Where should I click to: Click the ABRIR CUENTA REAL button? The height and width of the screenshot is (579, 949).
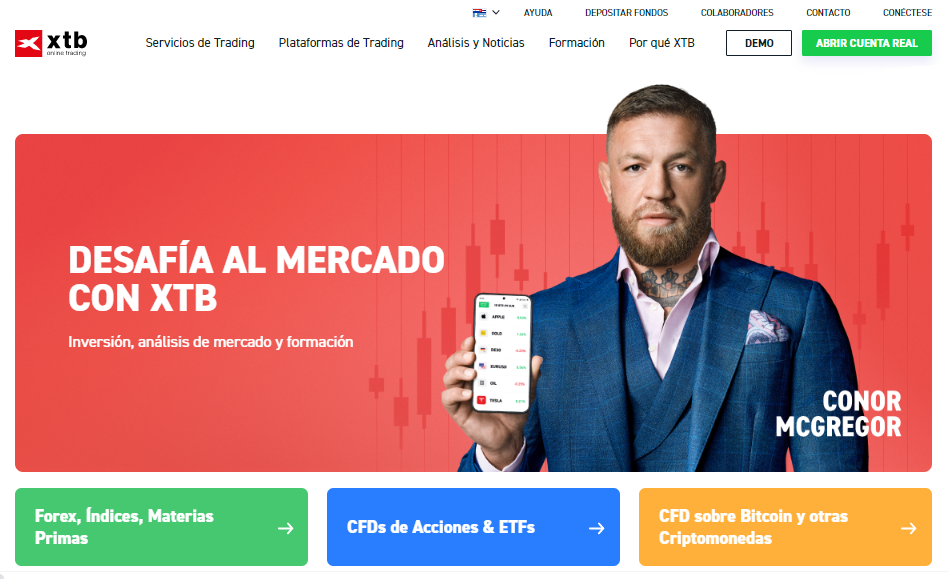point(867,43)
